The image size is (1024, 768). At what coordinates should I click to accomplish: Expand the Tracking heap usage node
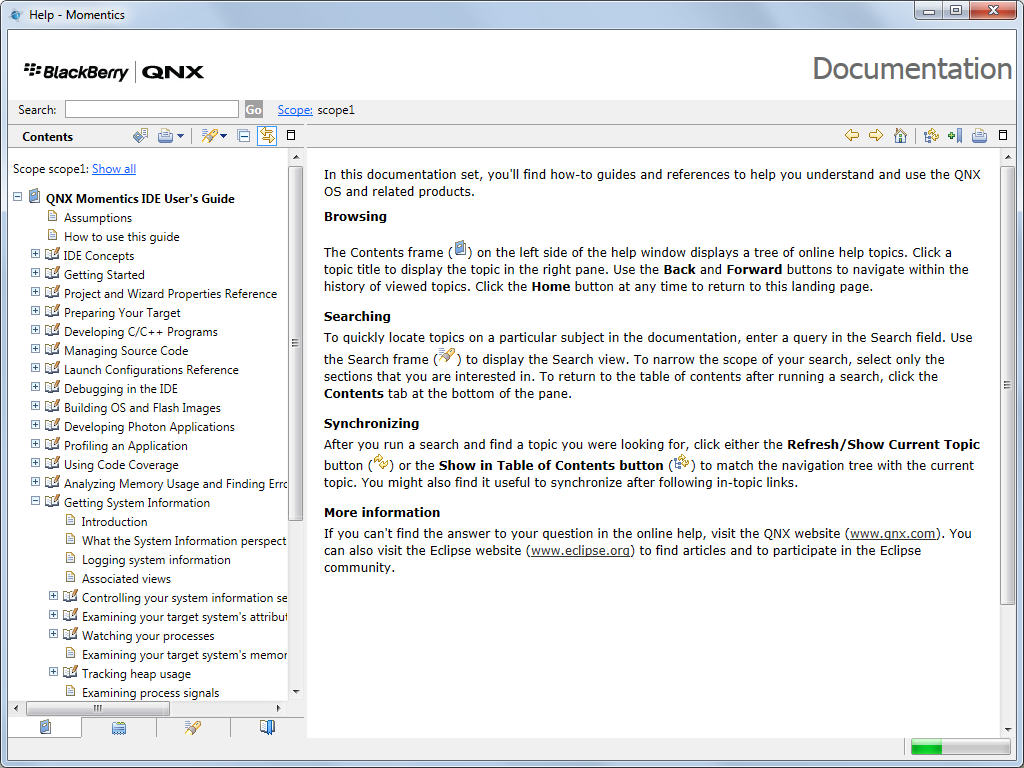[54, 673]
